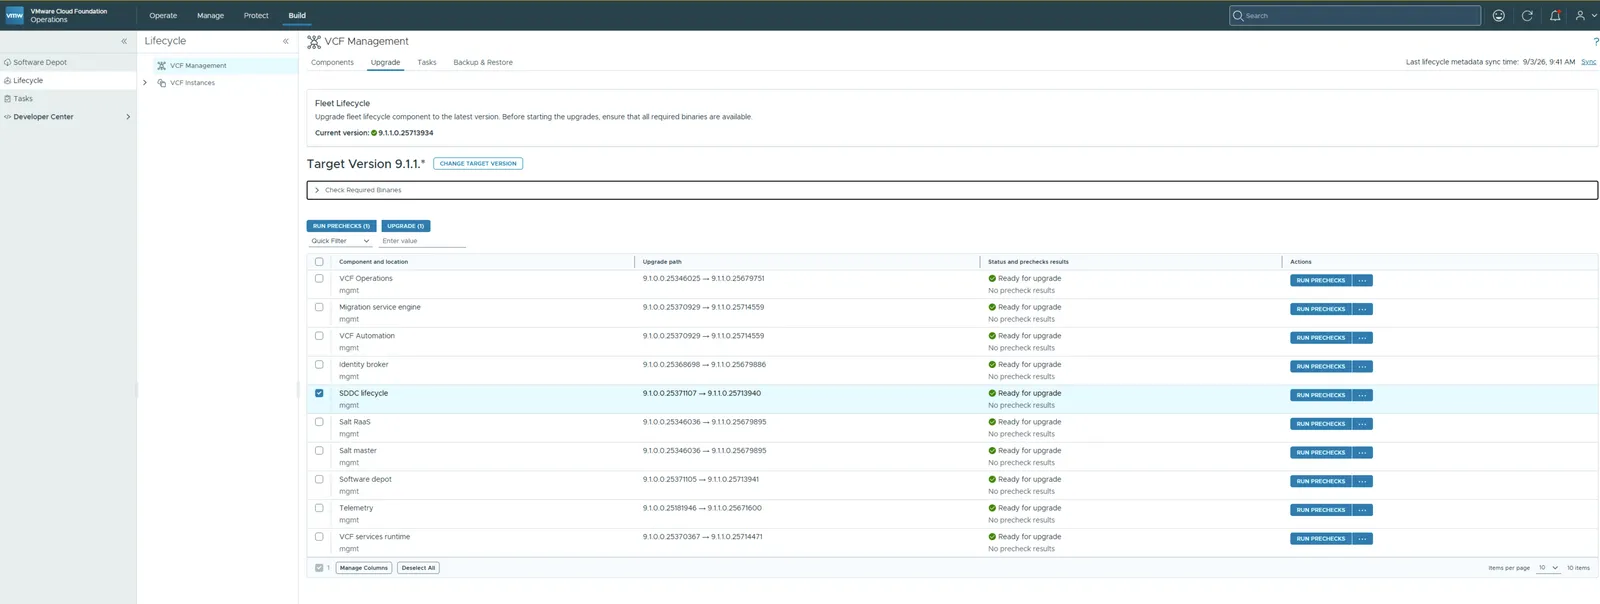Click the VCF Management title icon
Viewport: 1600px width, 604px height.
pyautogui.click(x=314, y=41)
